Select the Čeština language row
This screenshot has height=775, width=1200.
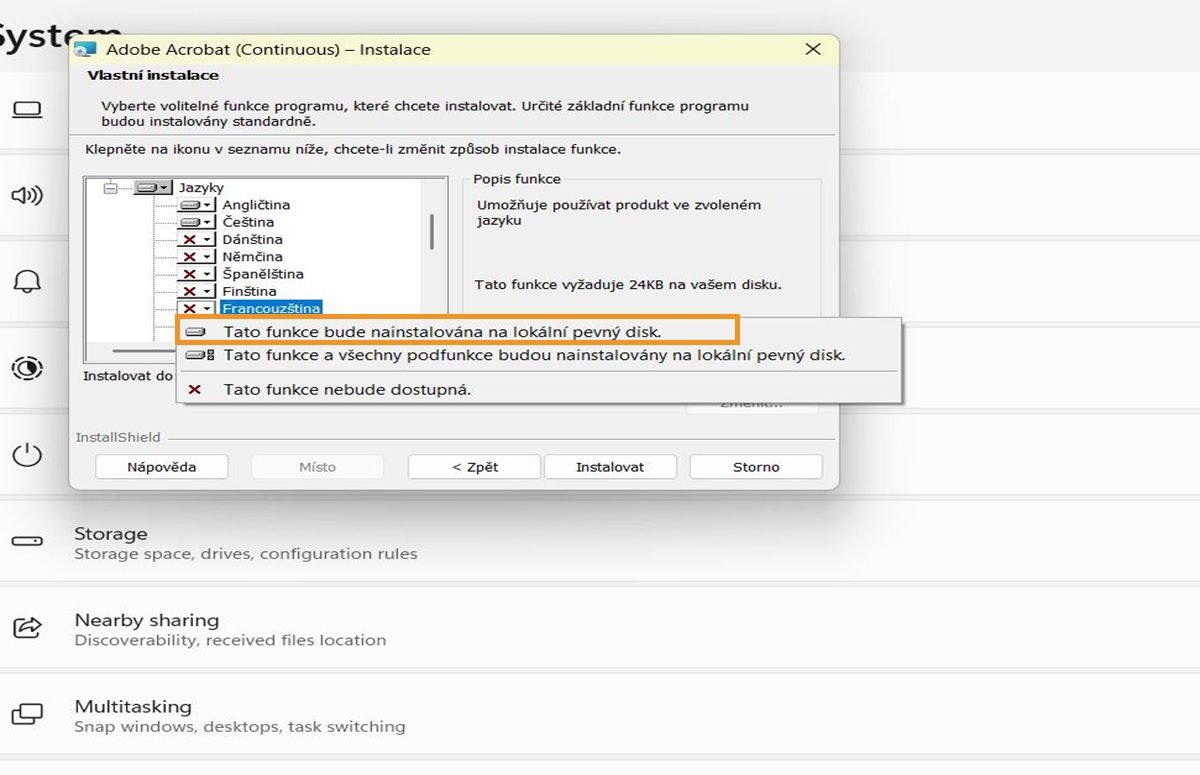(248, 222)
